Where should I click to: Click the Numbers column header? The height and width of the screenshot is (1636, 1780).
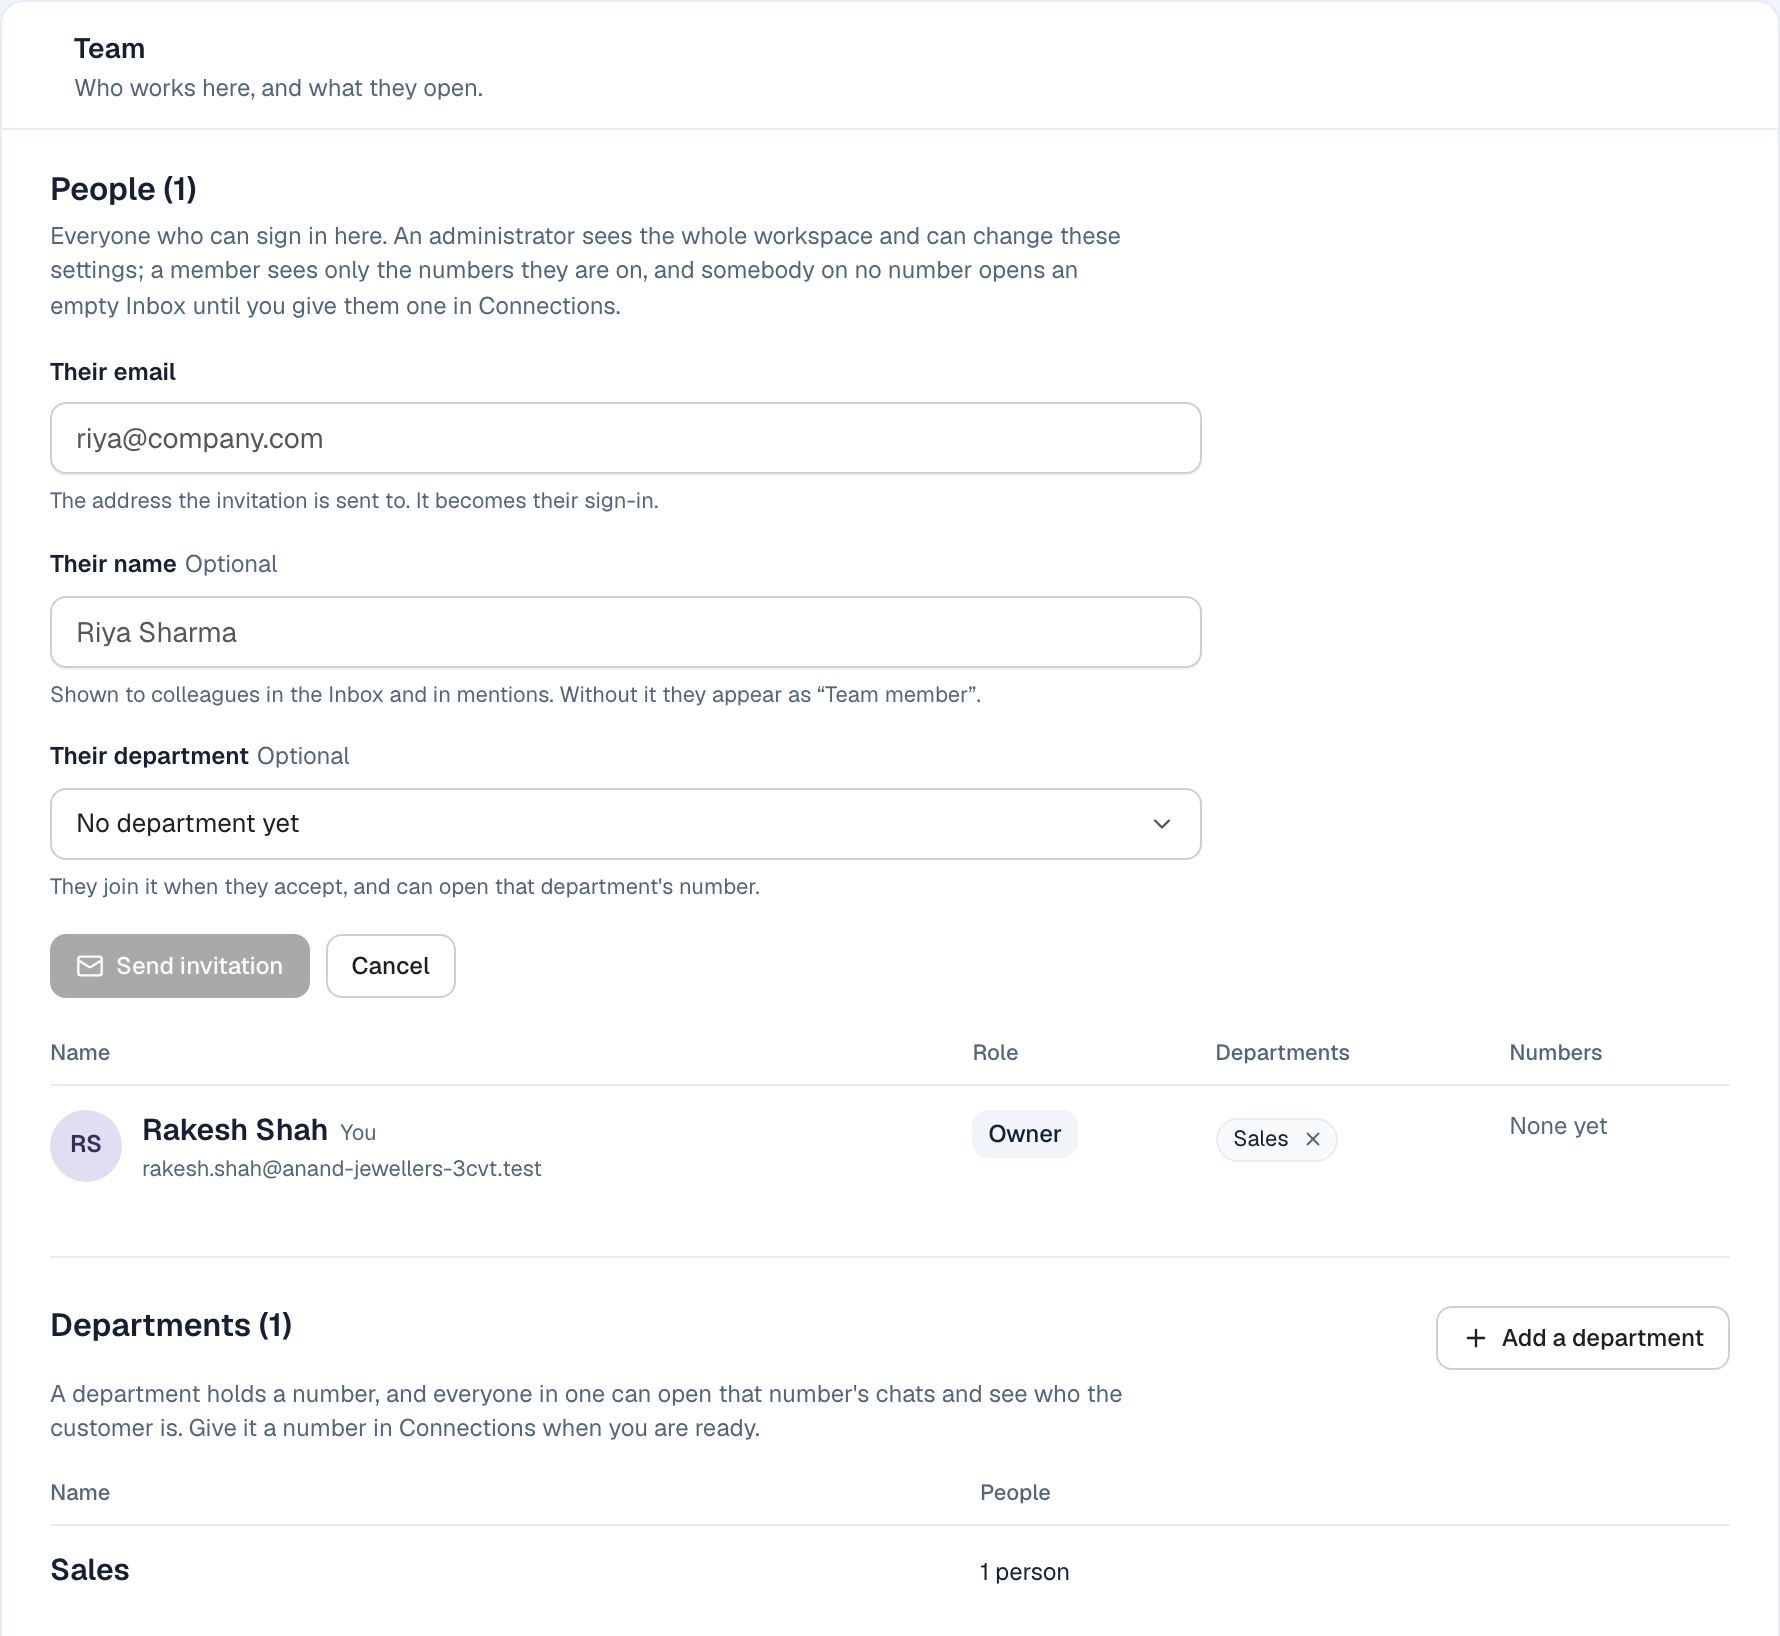[x=1555, y=1052]
